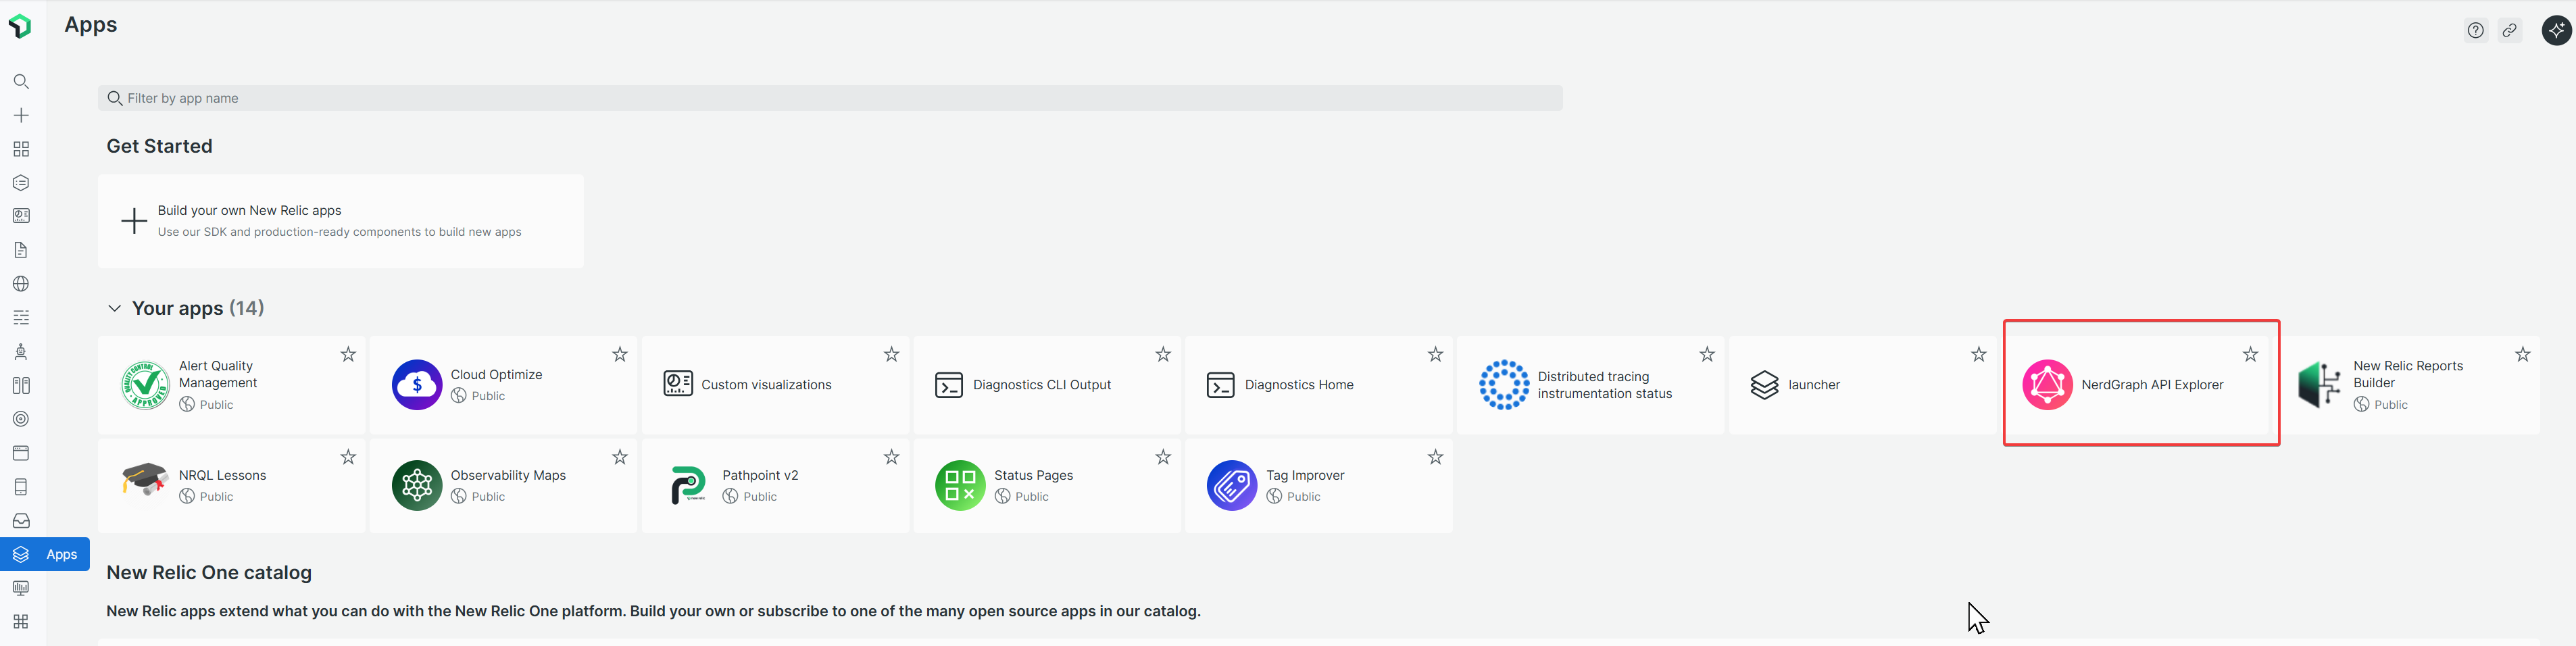Select the mobile phone icon in the sidebar
The width and height of the screenshot is (2576, 646).
click(21, 487)
